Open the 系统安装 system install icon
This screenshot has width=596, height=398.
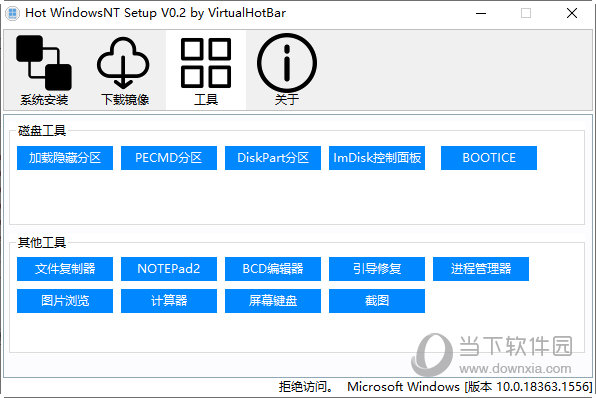tap(44, 70)
